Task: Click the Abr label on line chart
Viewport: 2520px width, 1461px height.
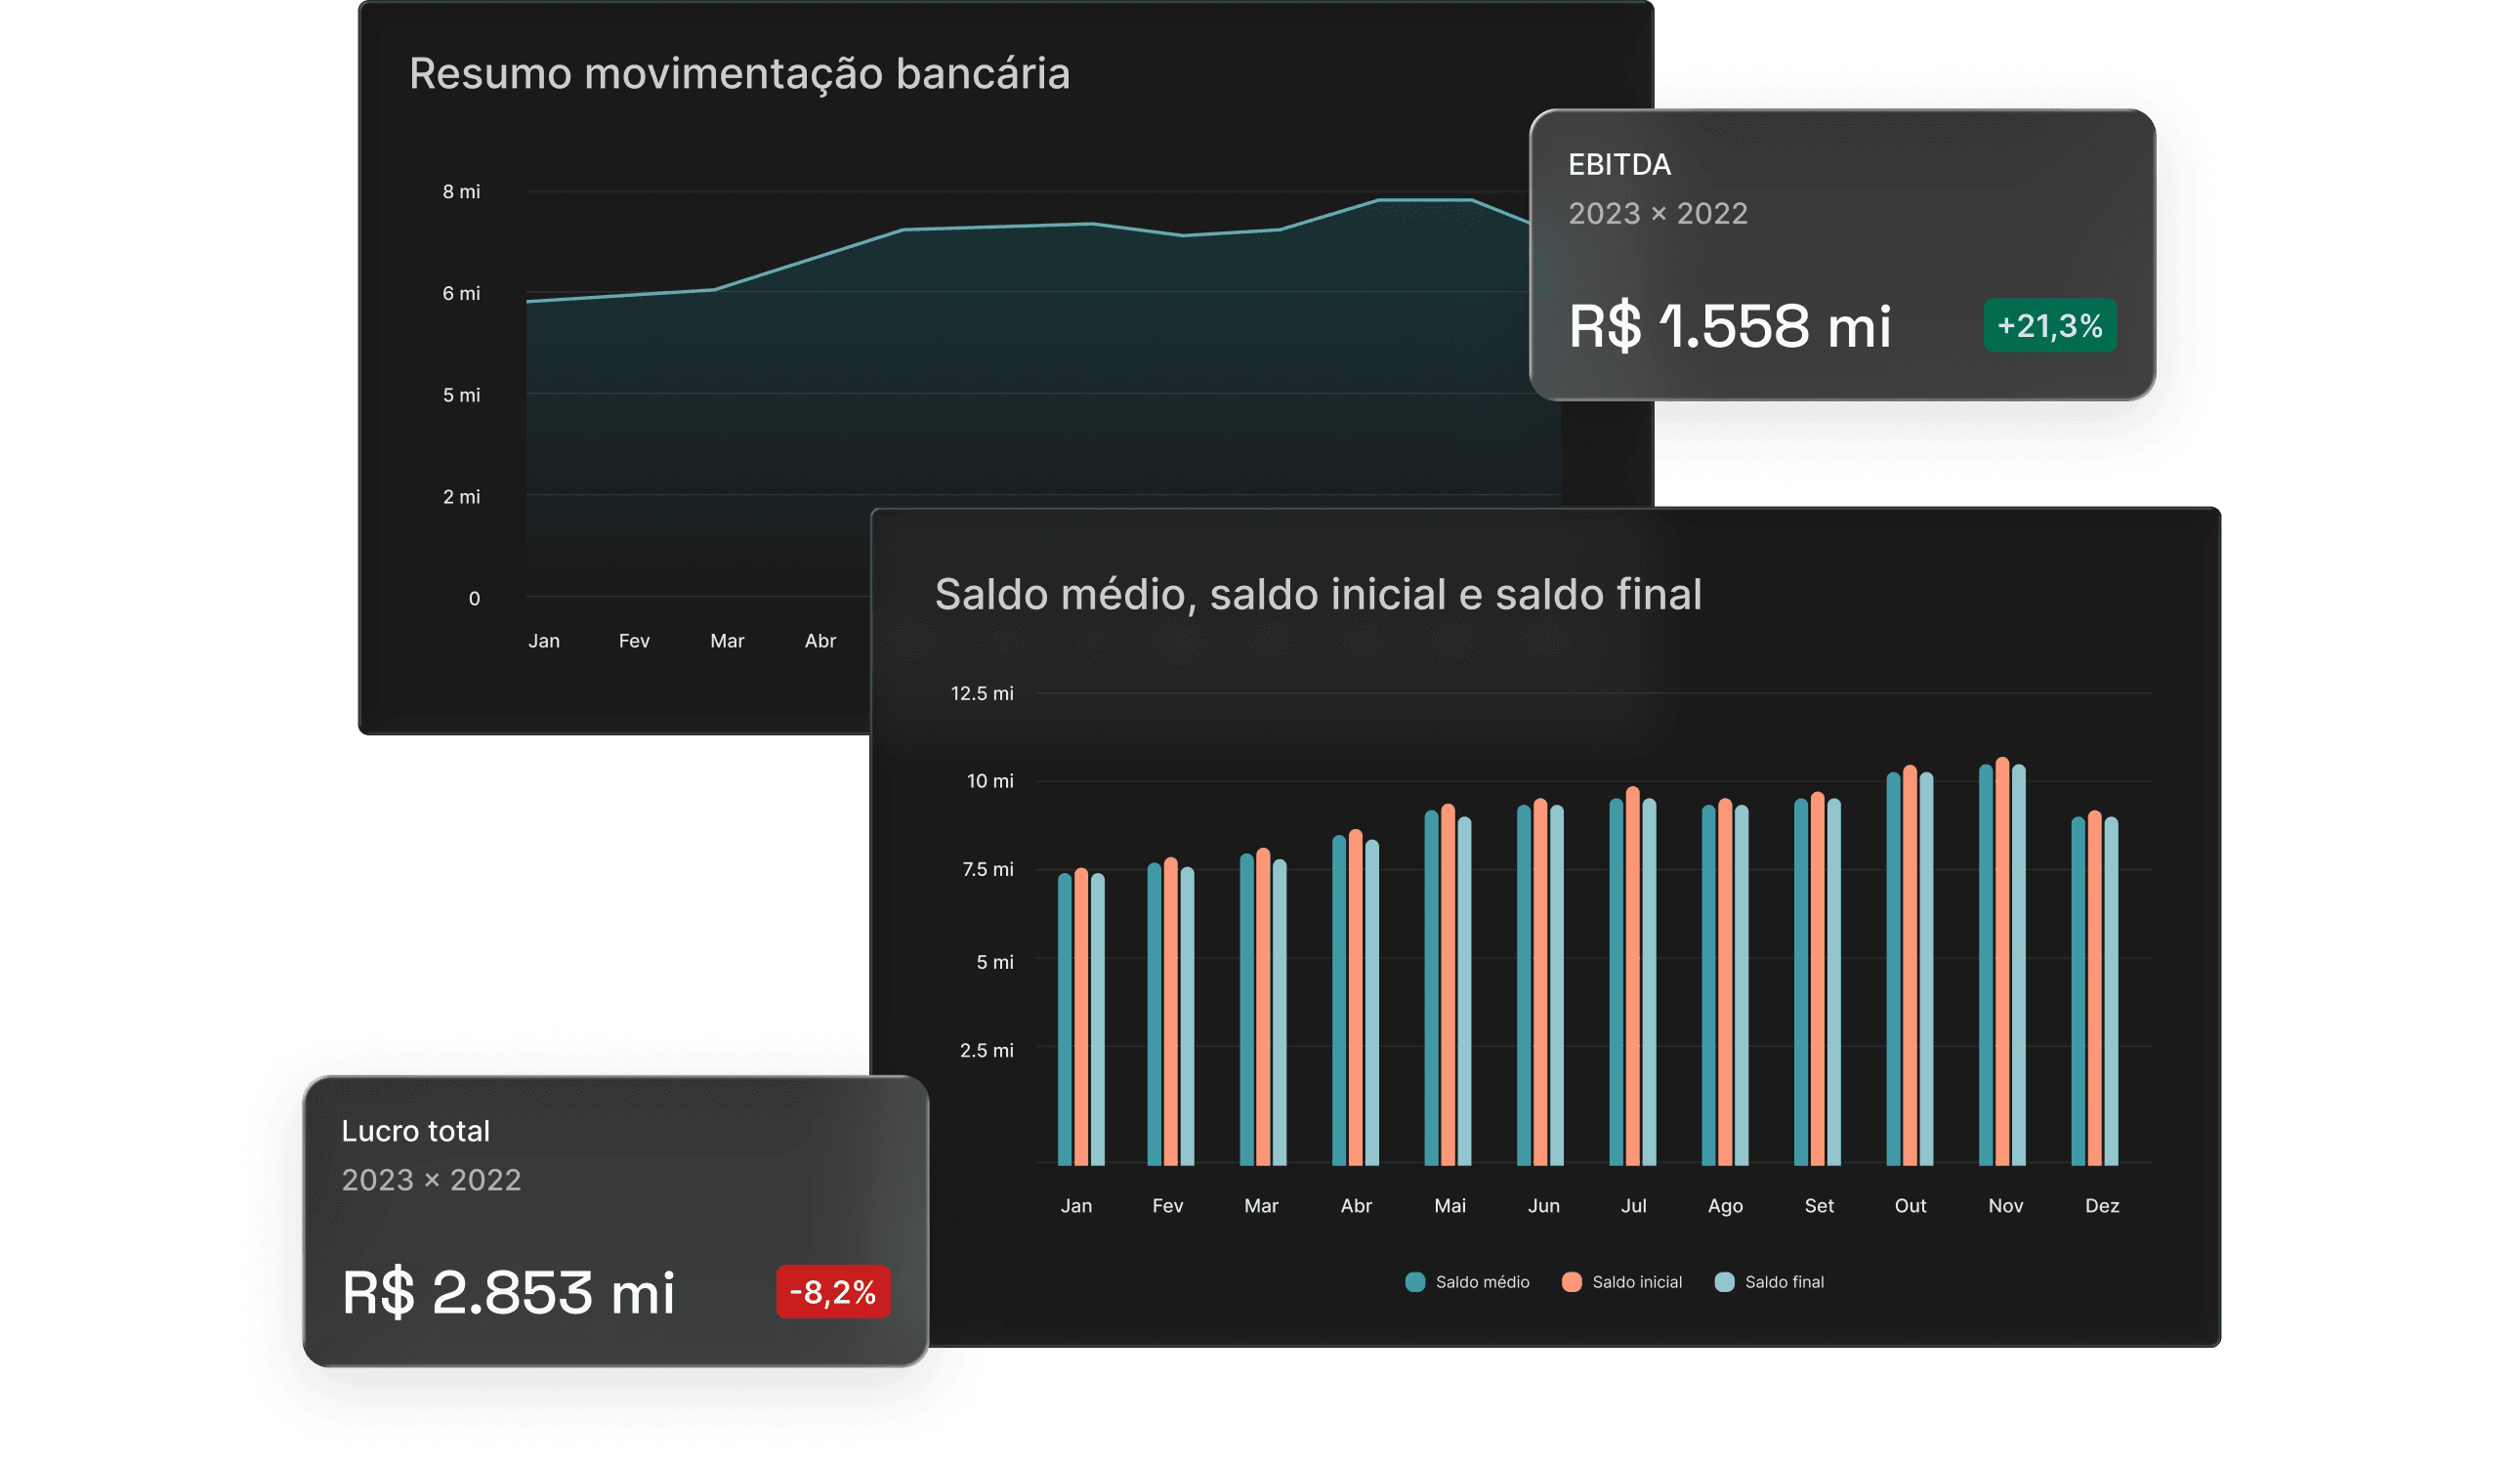Action: [820, 641]
